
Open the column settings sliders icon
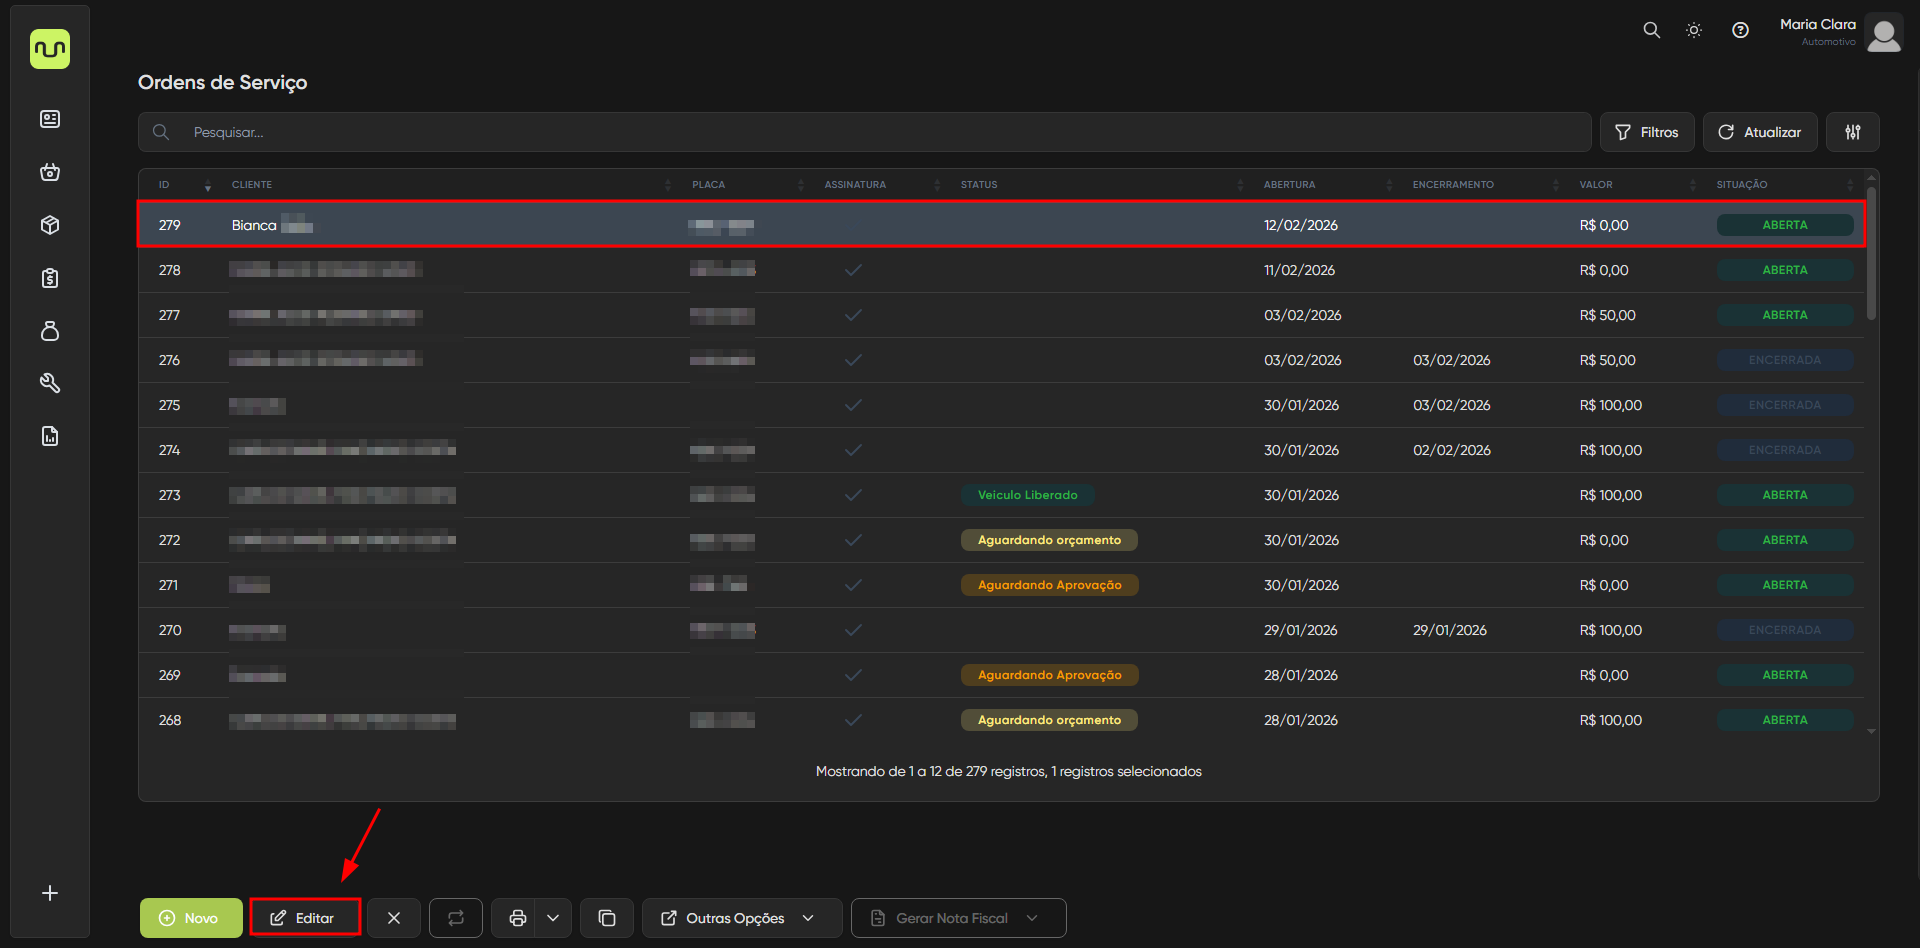(x=1852, y=132)
